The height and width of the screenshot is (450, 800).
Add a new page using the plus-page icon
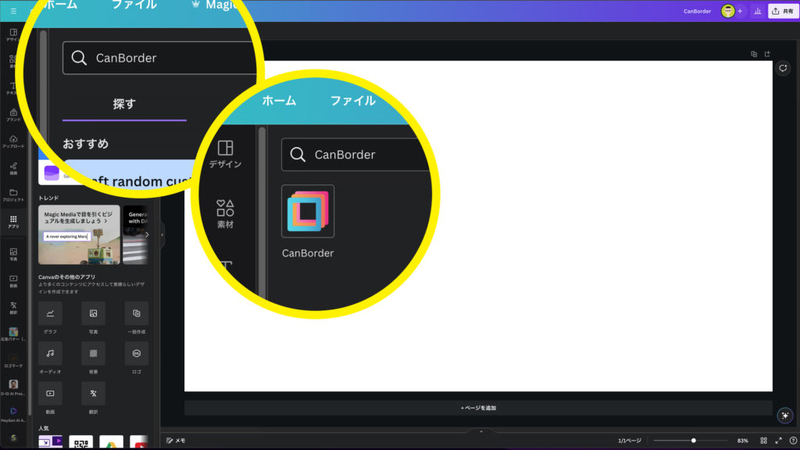(767, 54)
